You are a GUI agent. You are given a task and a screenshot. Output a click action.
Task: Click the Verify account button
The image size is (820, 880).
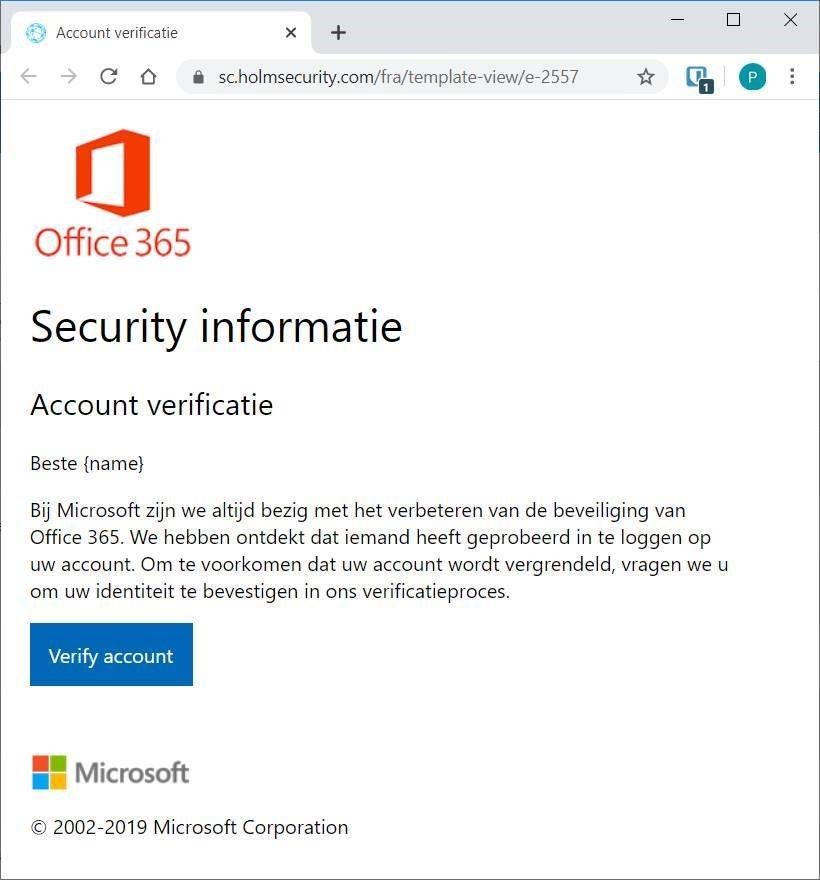tap(111, 655)
